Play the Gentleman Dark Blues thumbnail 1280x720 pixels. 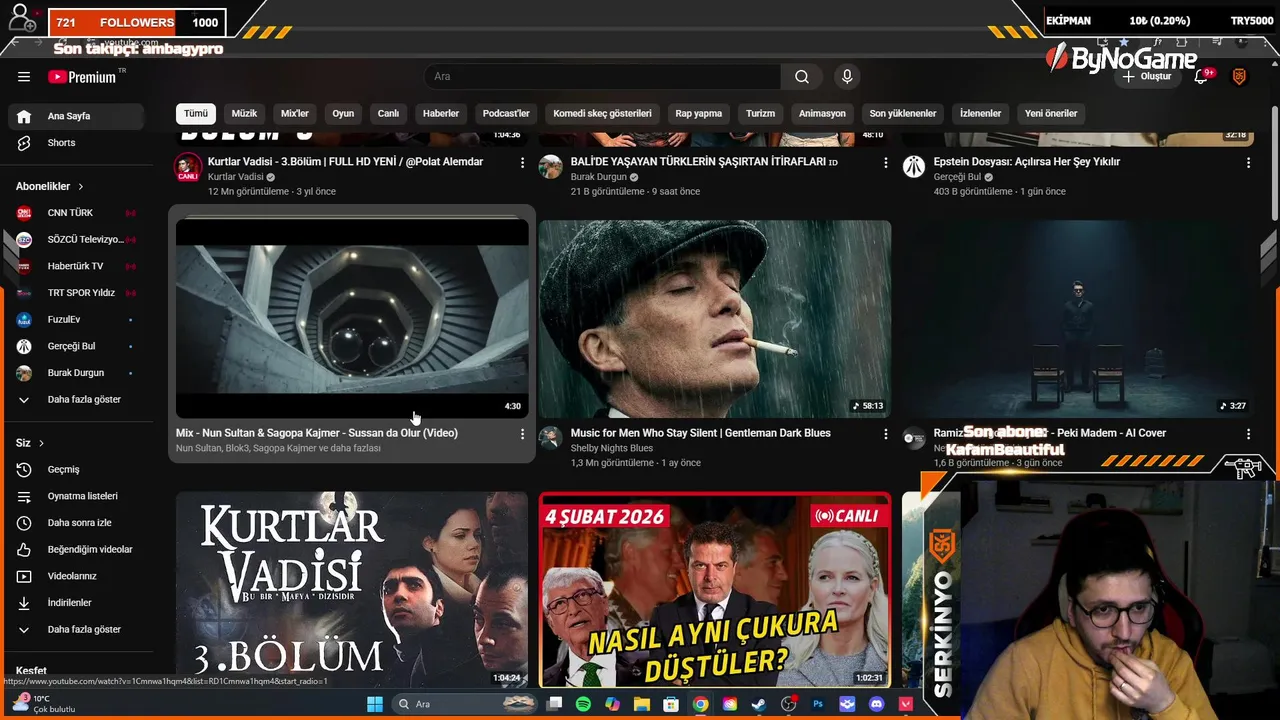point(715,319)
